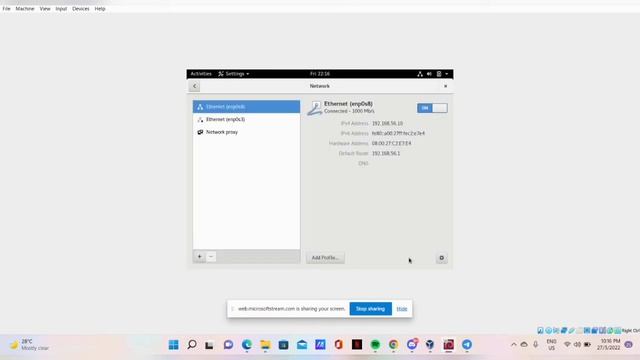Screen dimensions: 640x360
Task: Open Google Chrome from taskbar
Action: (393, 345)
